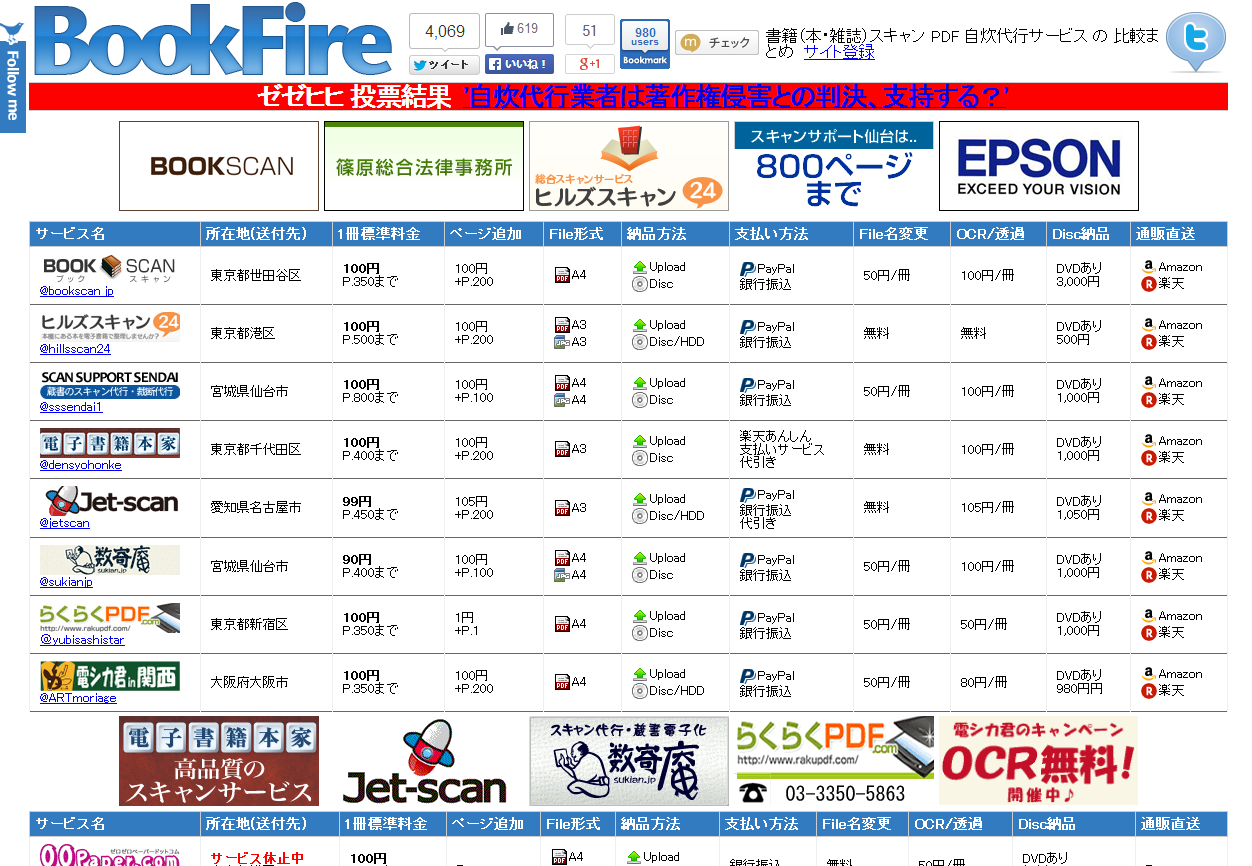
Task: Click the PDF A4 icon in BOOKSCAN row
Action: pyautogui.click(x=562, y=275)
